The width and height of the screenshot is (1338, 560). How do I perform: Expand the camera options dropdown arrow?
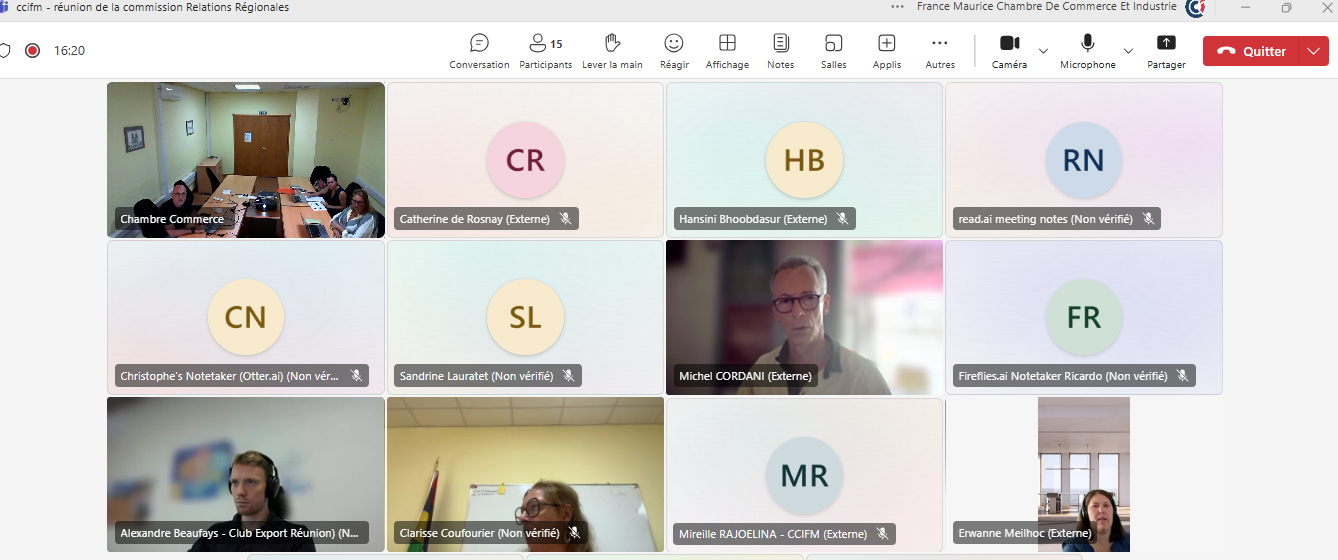click(x=1043, y=51)
